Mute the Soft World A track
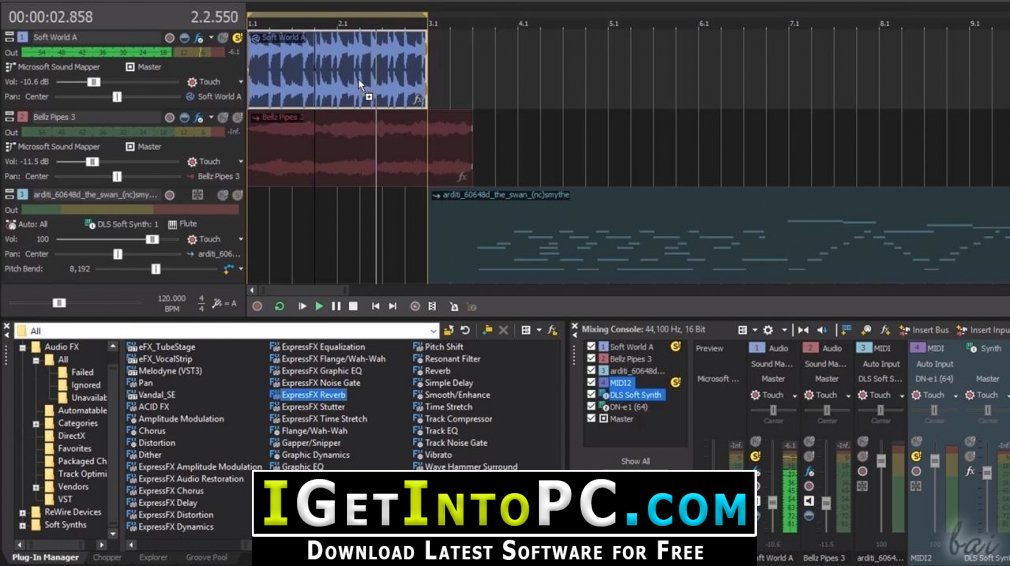 coord(223,38)
